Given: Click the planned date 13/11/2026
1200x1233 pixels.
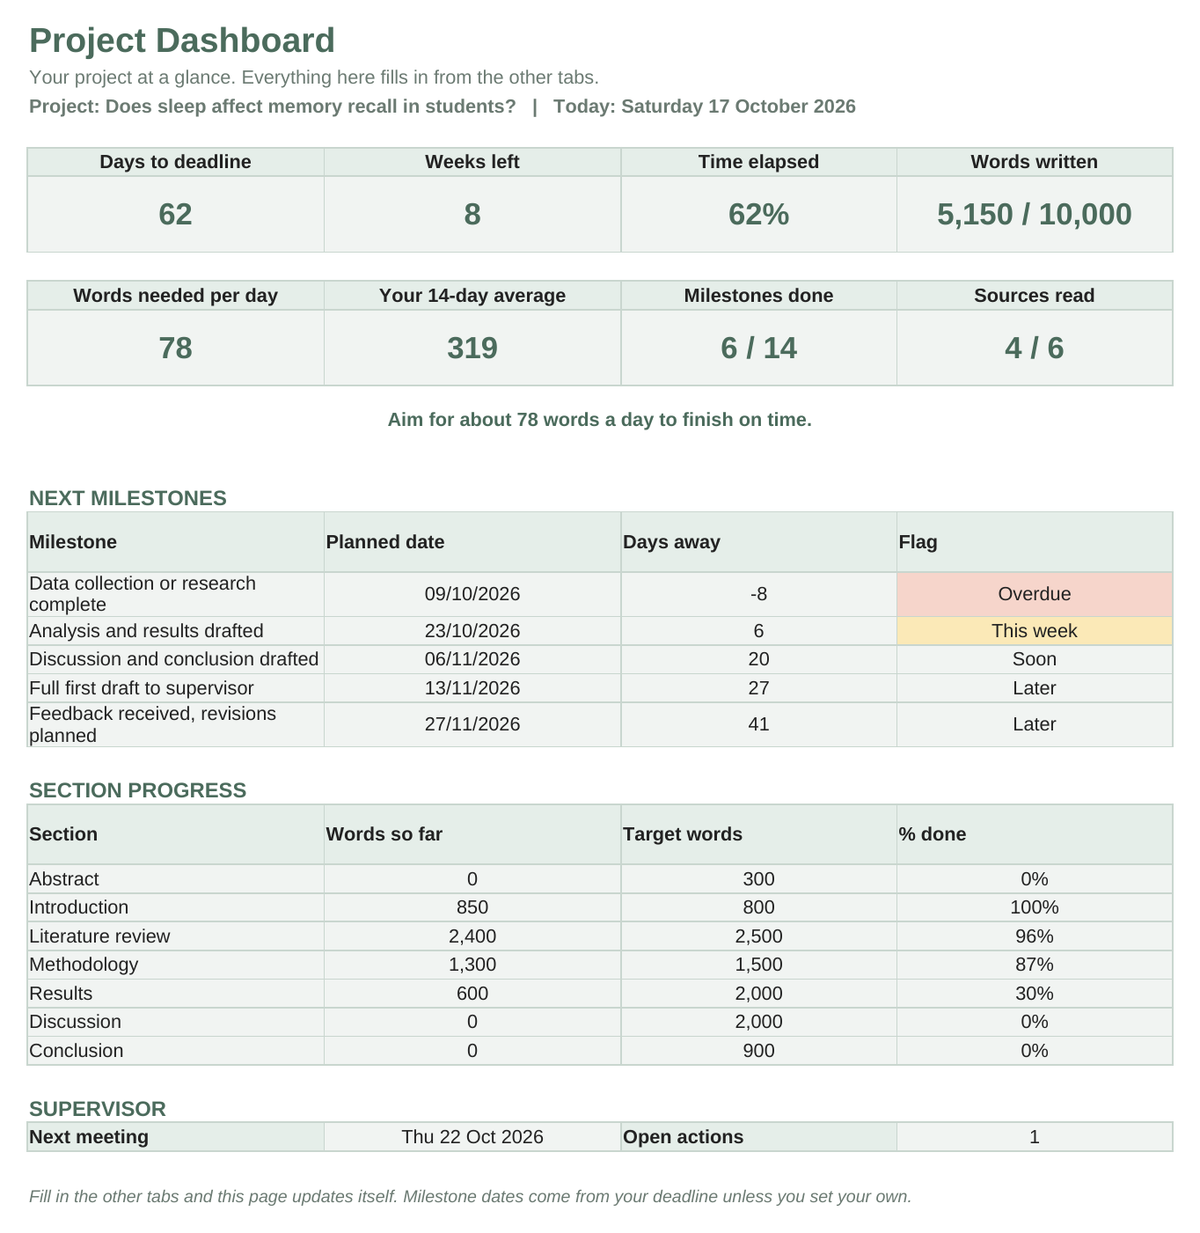Looking at the screenshot, I should tap(472, 688).
